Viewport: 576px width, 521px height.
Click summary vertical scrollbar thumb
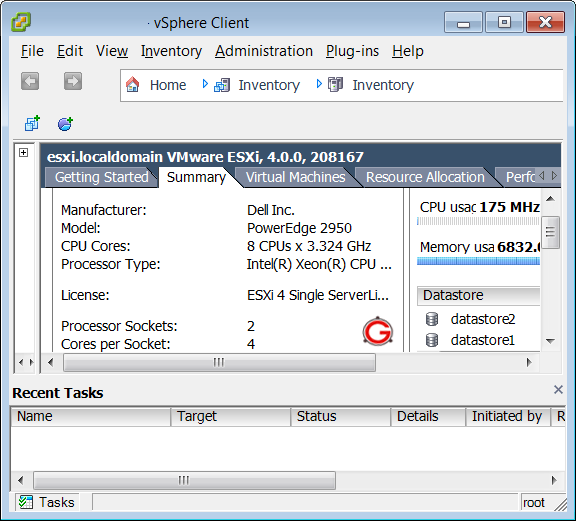[550, 232]
